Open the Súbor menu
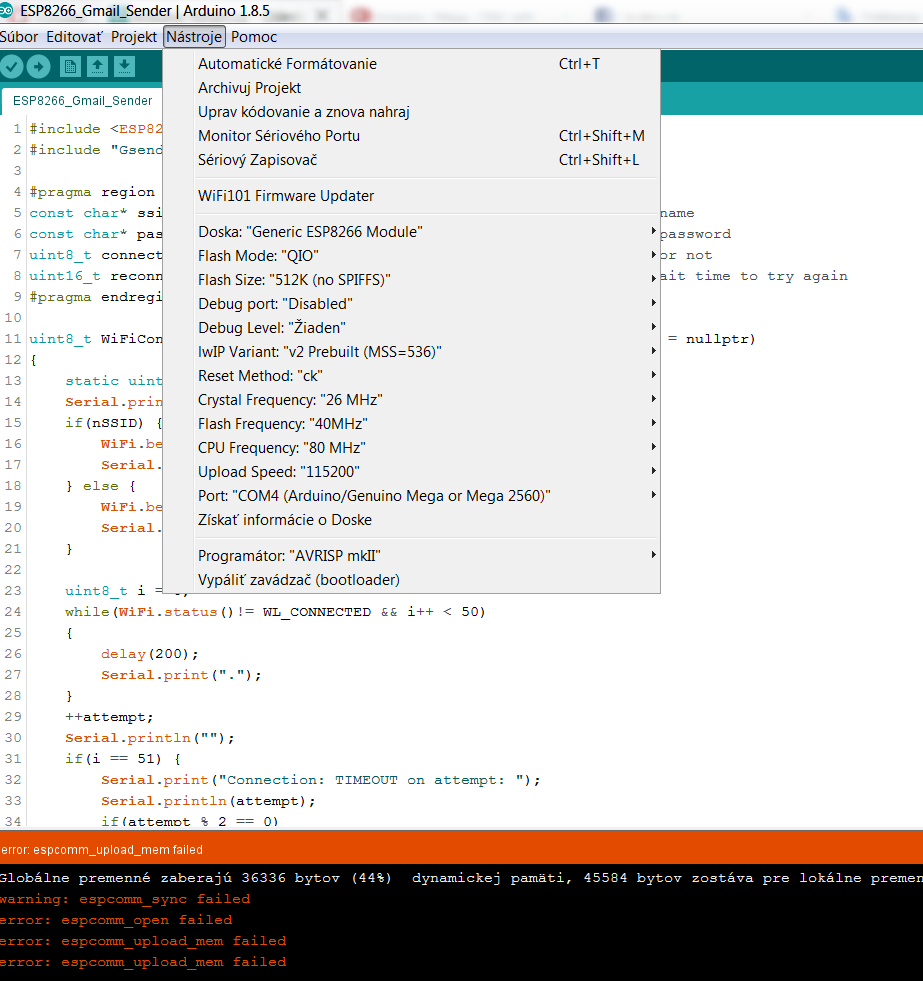The width and height of the screenshot is (923, 981). click(19, 37)
